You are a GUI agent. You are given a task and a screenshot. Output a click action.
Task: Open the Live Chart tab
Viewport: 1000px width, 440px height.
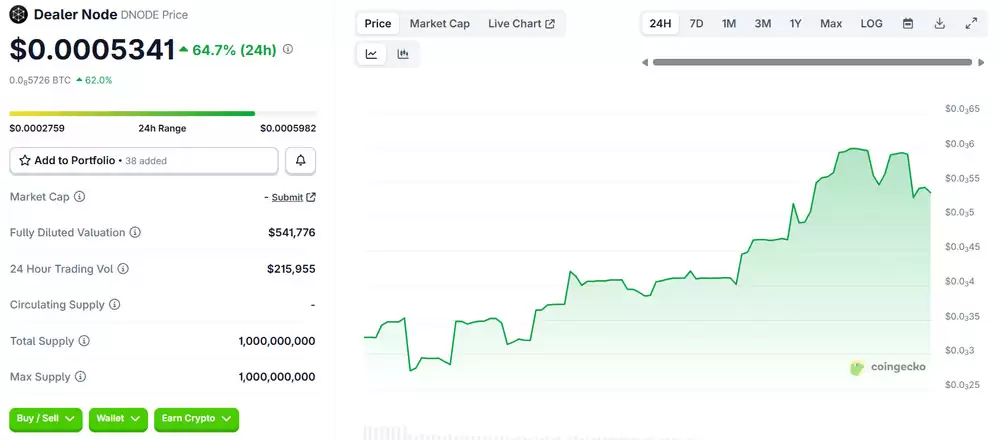[521, 23]
